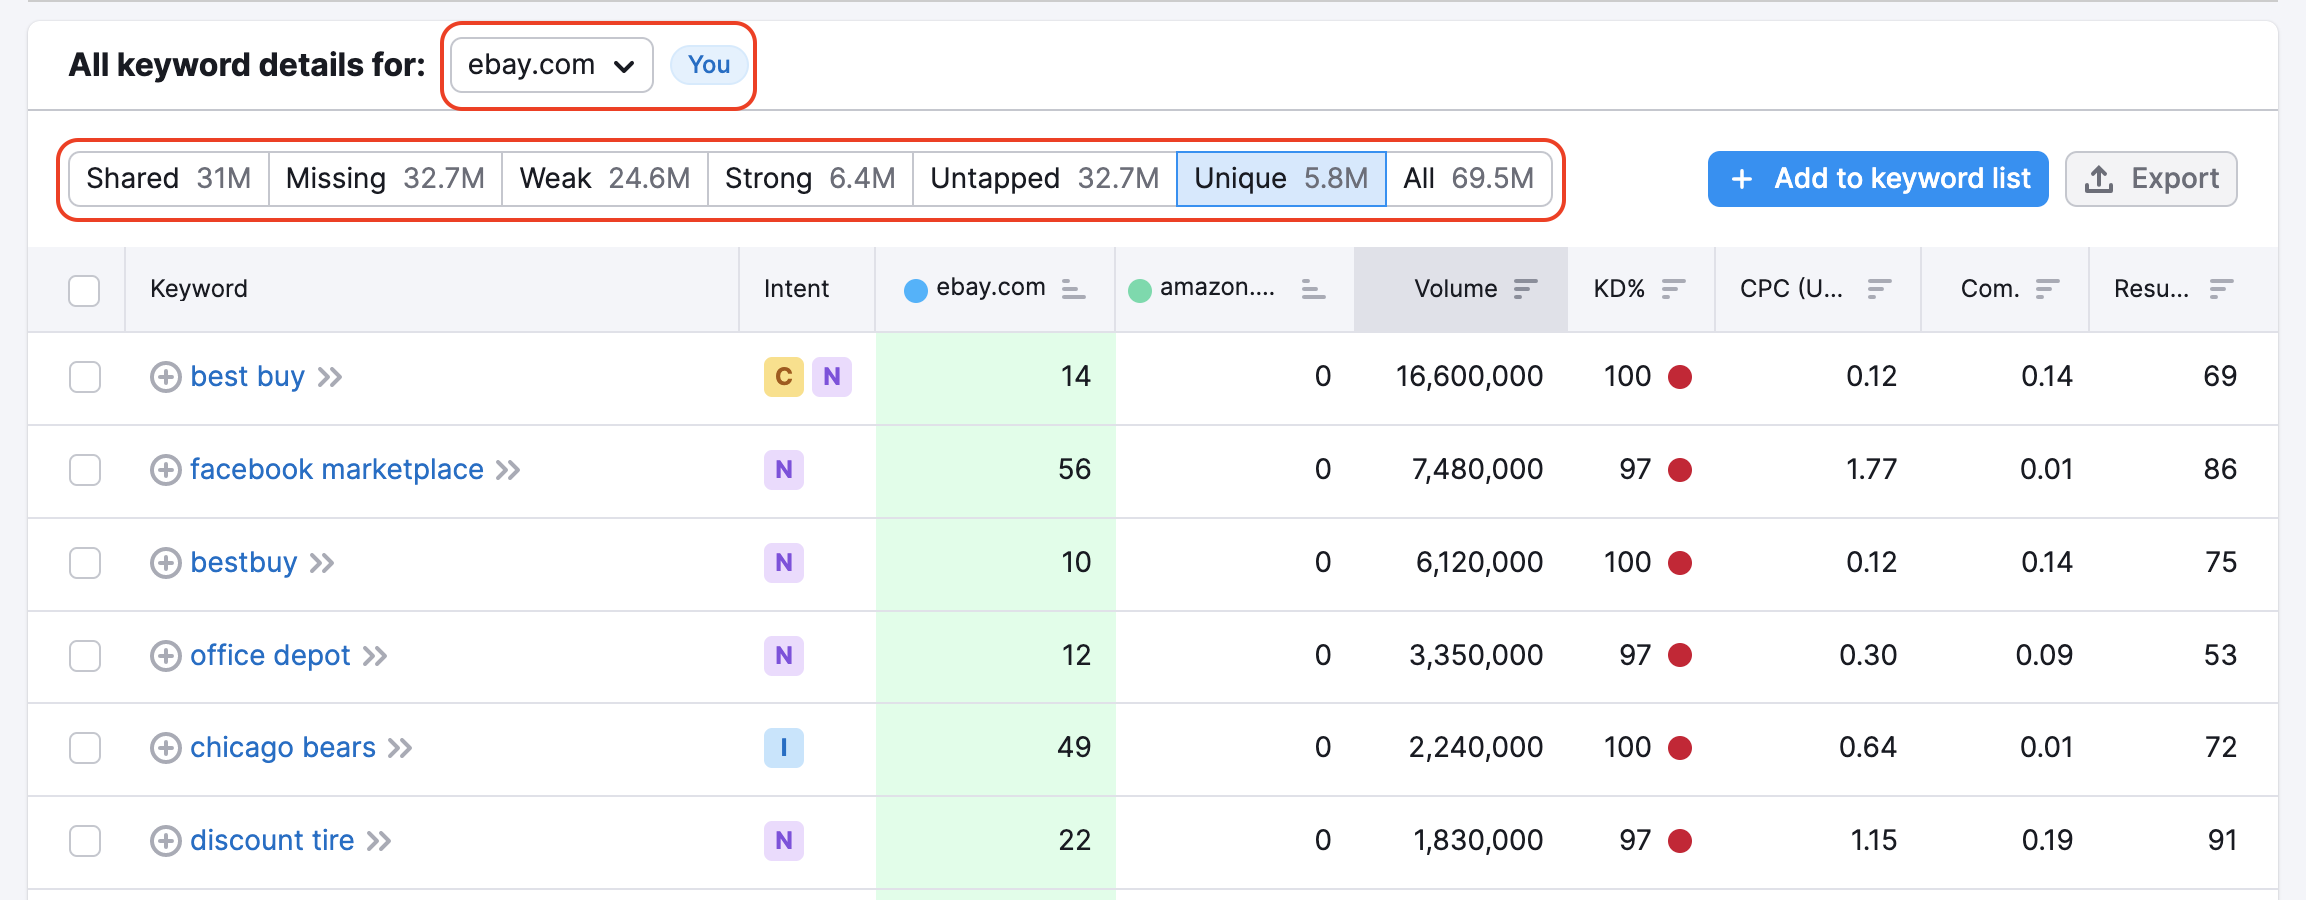Click the Add to keyword list button
The image size is (2306, 900).
pos(1877,178)
